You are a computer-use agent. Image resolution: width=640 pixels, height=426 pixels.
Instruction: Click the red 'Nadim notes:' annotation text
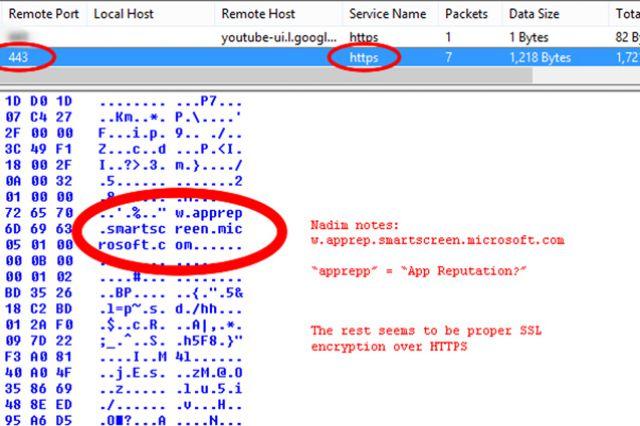pos(354,225)
